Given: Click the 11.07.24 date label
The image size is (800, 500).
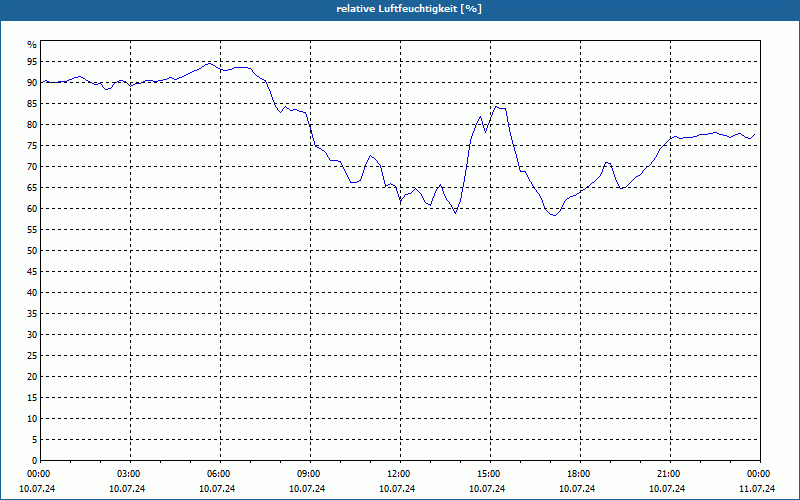Looking at the screenshot, I should coord(757,488).
